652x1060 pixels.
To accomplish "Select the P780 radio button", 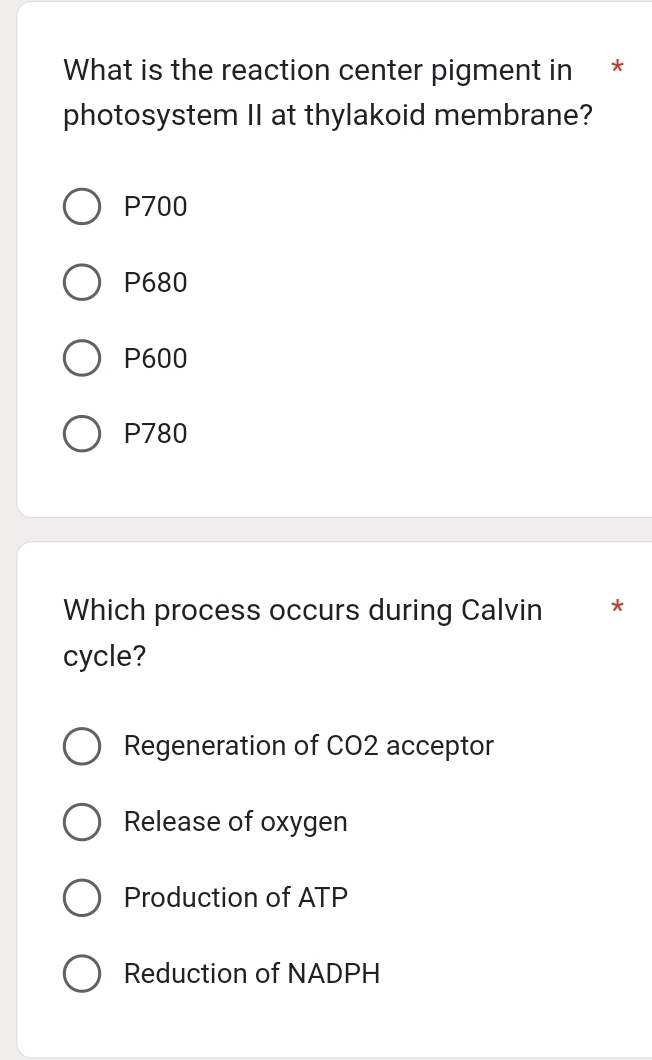I will [81, 433].
